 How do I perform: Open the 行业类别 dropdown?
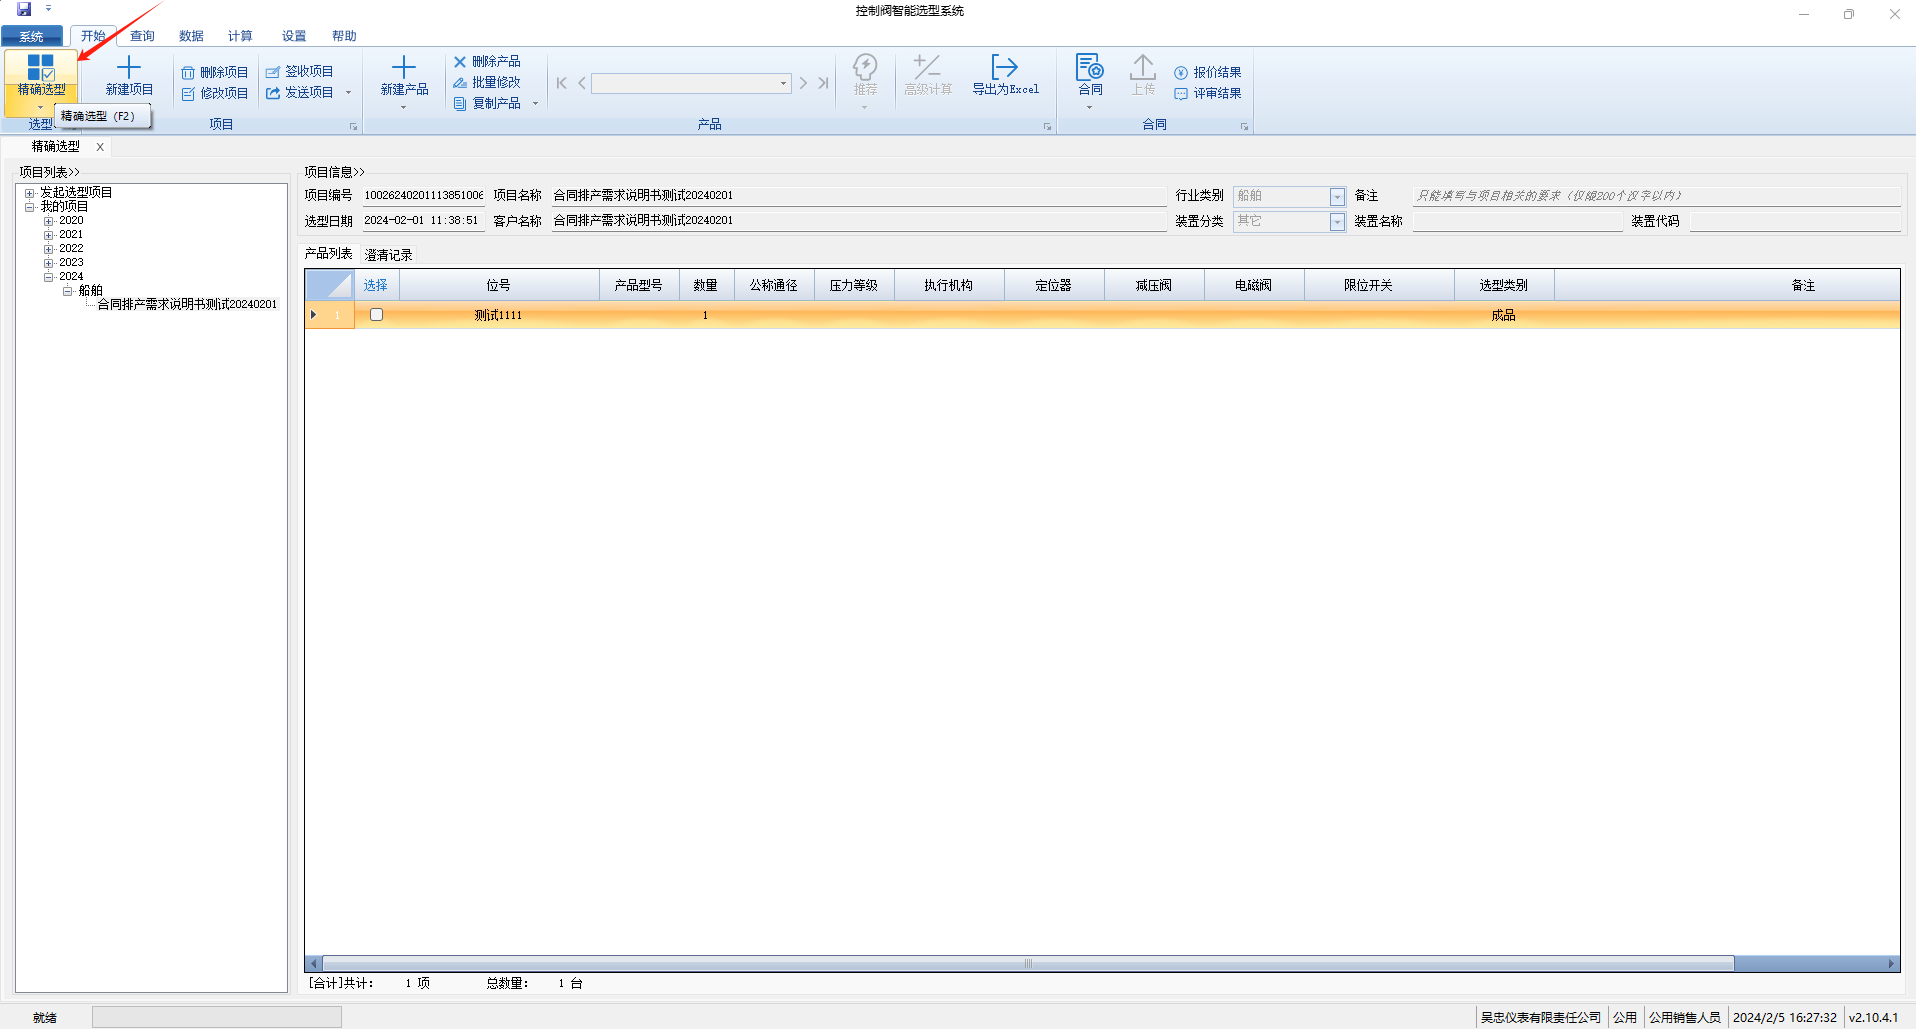[1337, 197]
